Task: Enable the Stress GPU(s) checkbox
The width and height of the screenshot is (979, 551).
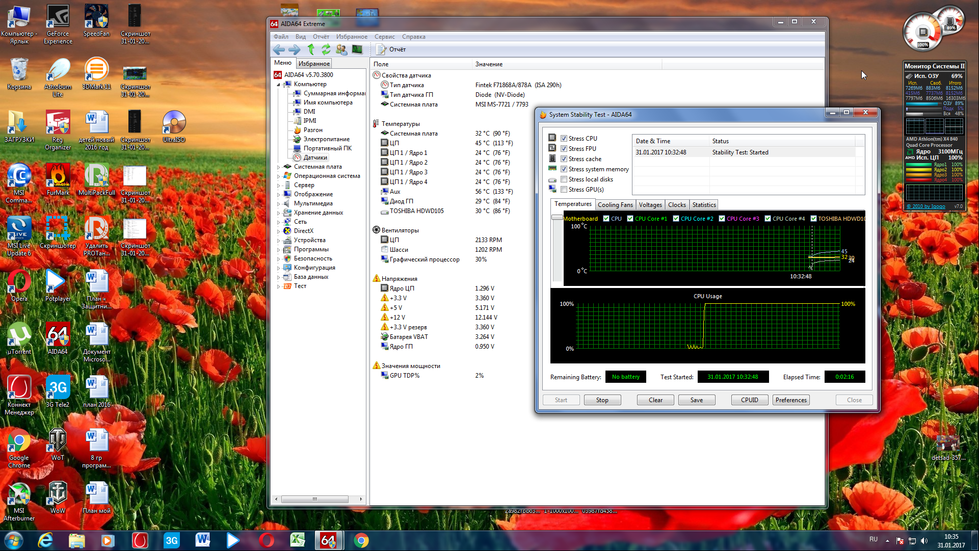Action: [x=564, y=189]
